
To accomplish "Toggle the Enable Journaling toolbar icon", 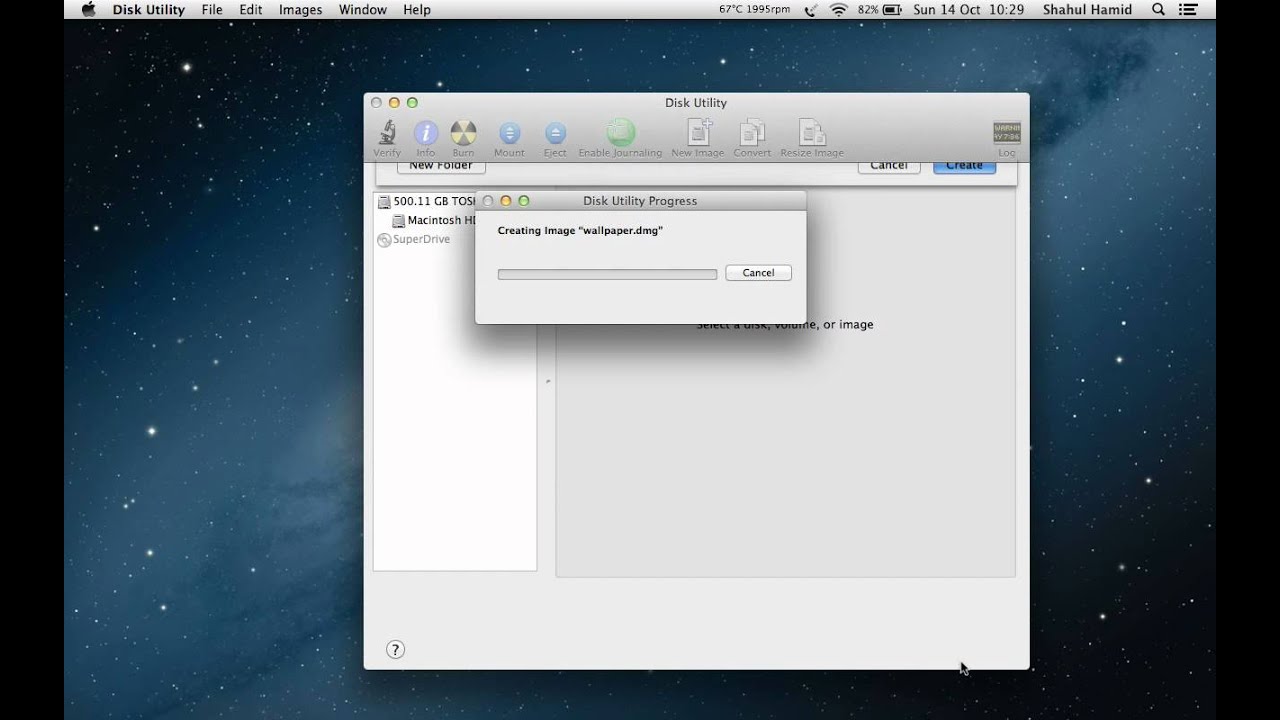I will [x=620, y=138].
